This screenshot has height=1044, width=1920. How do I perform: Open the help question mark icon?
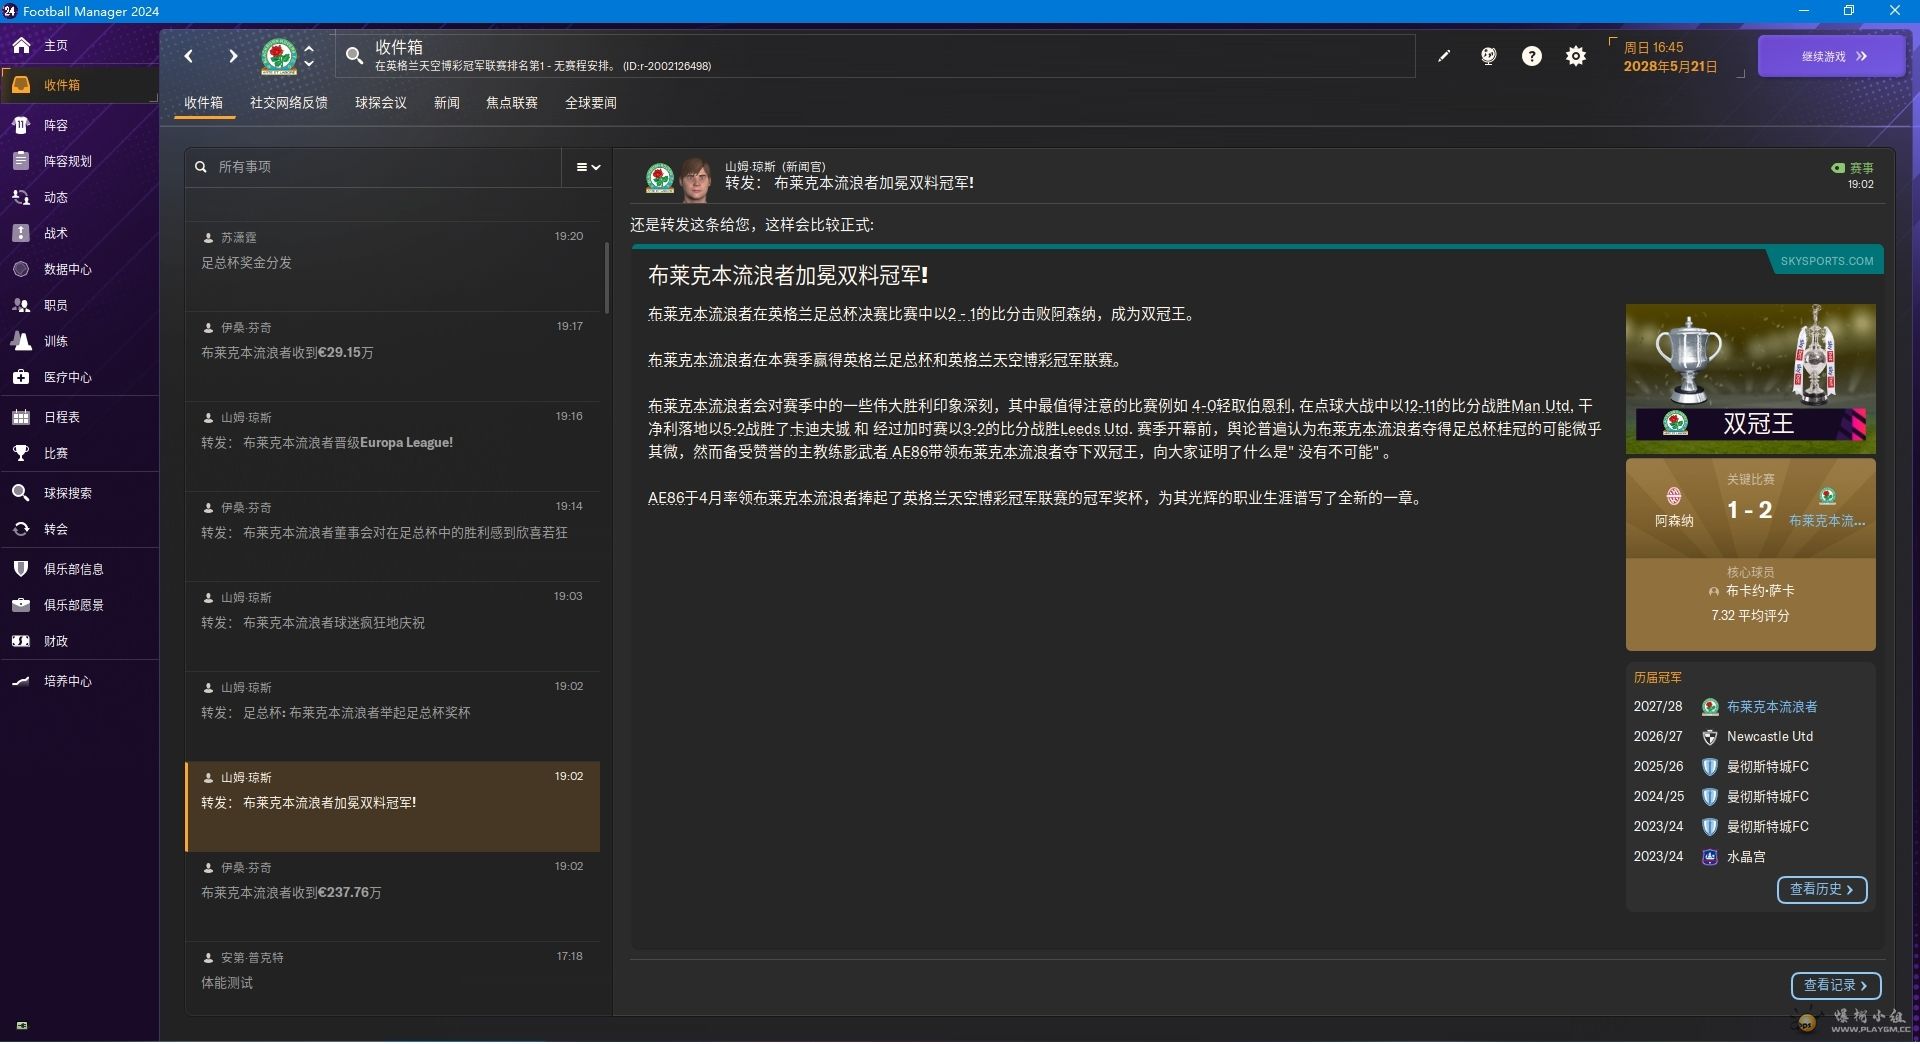coord(1532,56)
